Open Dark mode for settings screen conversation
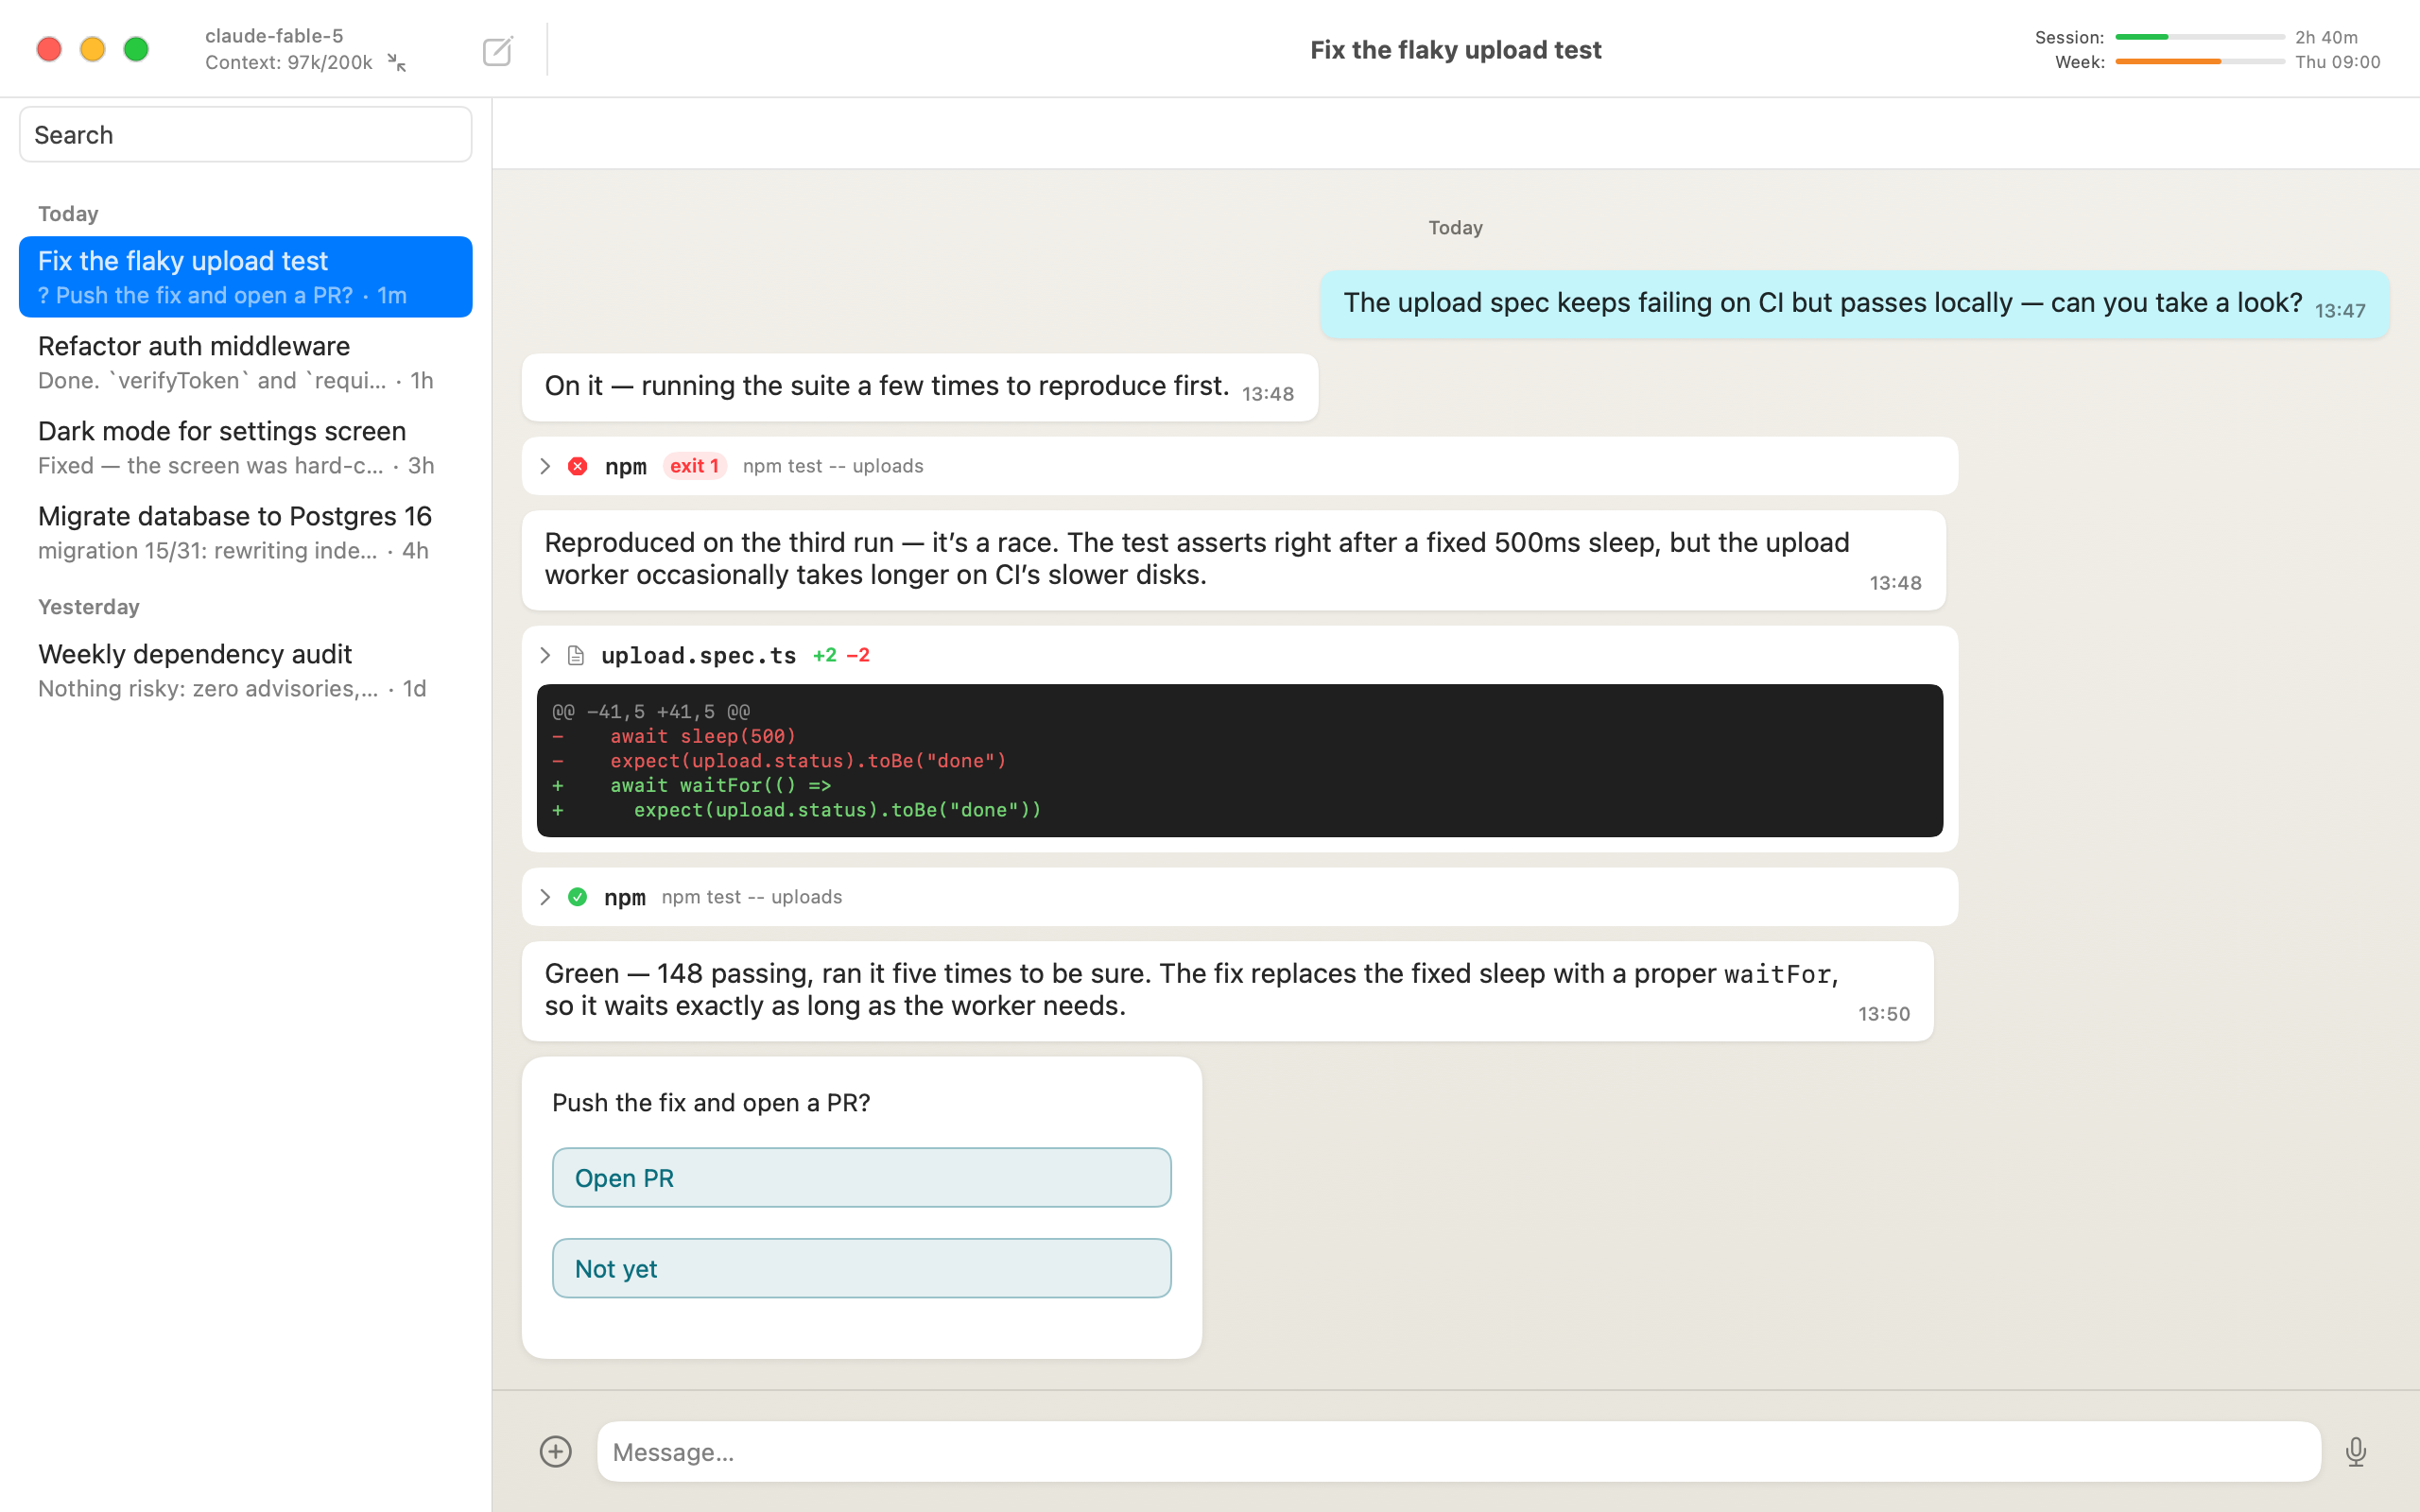The image size is (2420, 1512). (x=245, y=447)
